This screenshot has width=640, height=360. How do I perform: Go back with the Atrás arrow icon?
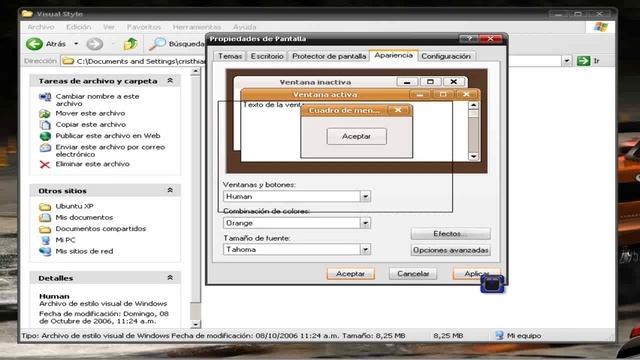[34, 44]
